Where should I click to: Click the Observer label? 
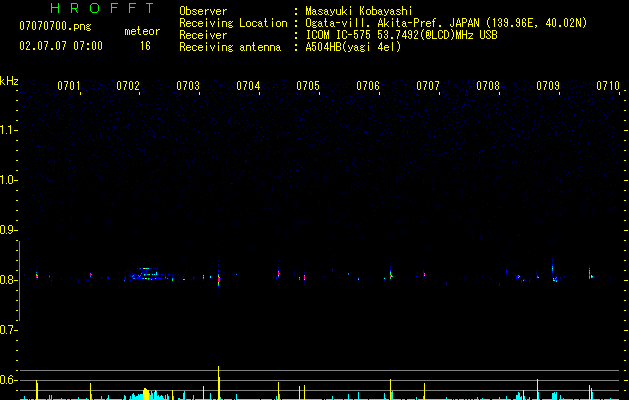(x=203, y=11)
